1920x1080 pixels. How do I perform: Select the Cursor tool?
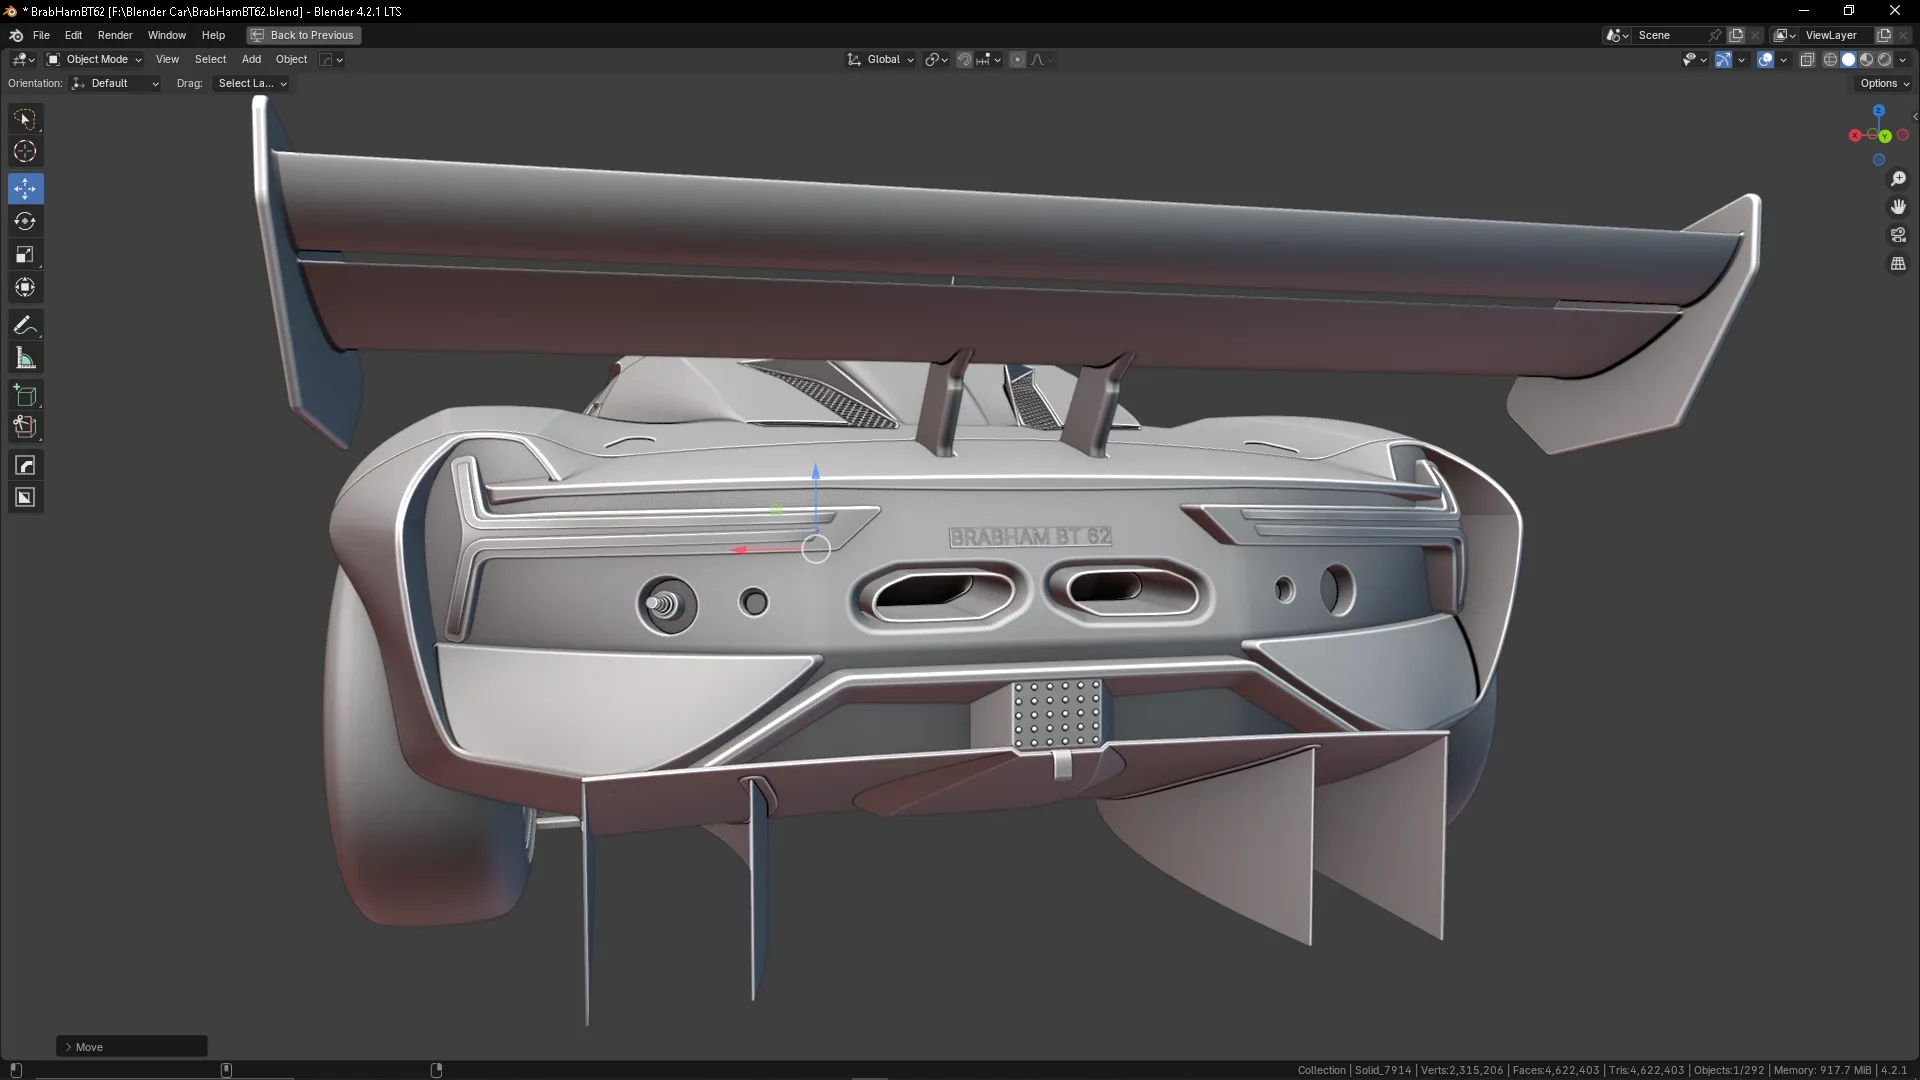click(x=25, y=152)
